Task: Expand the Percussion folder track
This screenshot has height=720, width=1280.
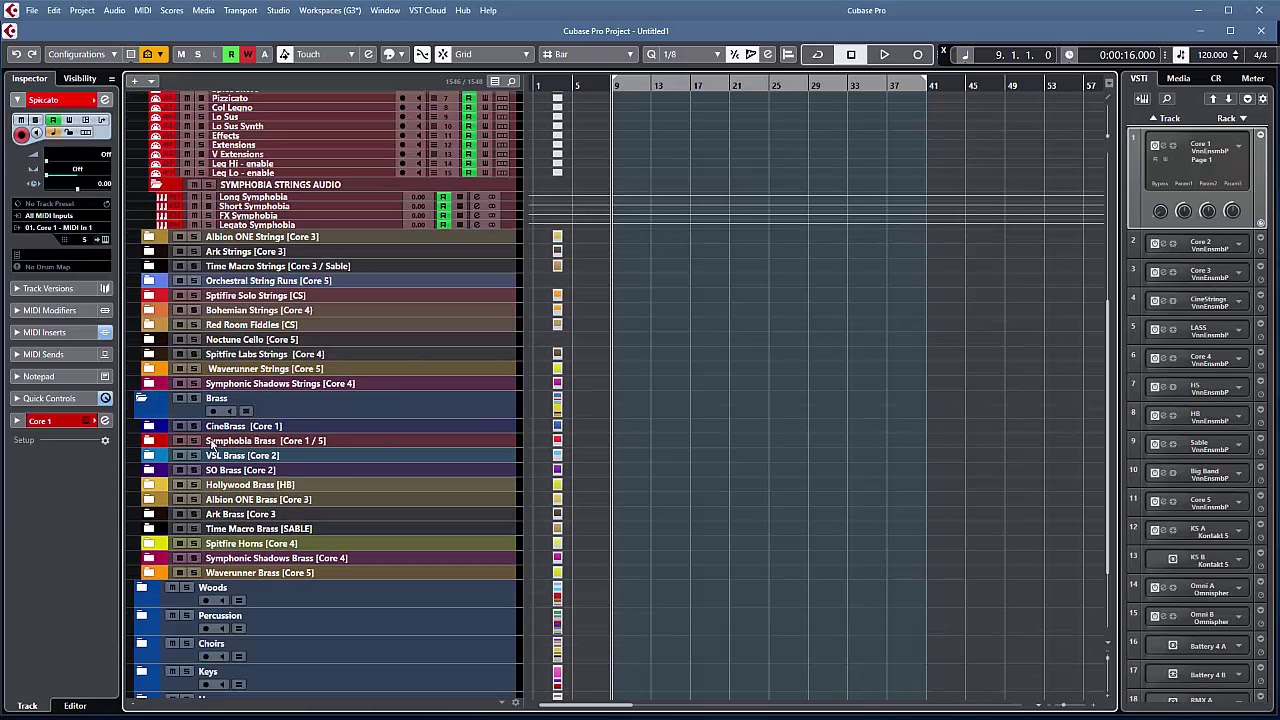Action: click(x=141, y=615)
